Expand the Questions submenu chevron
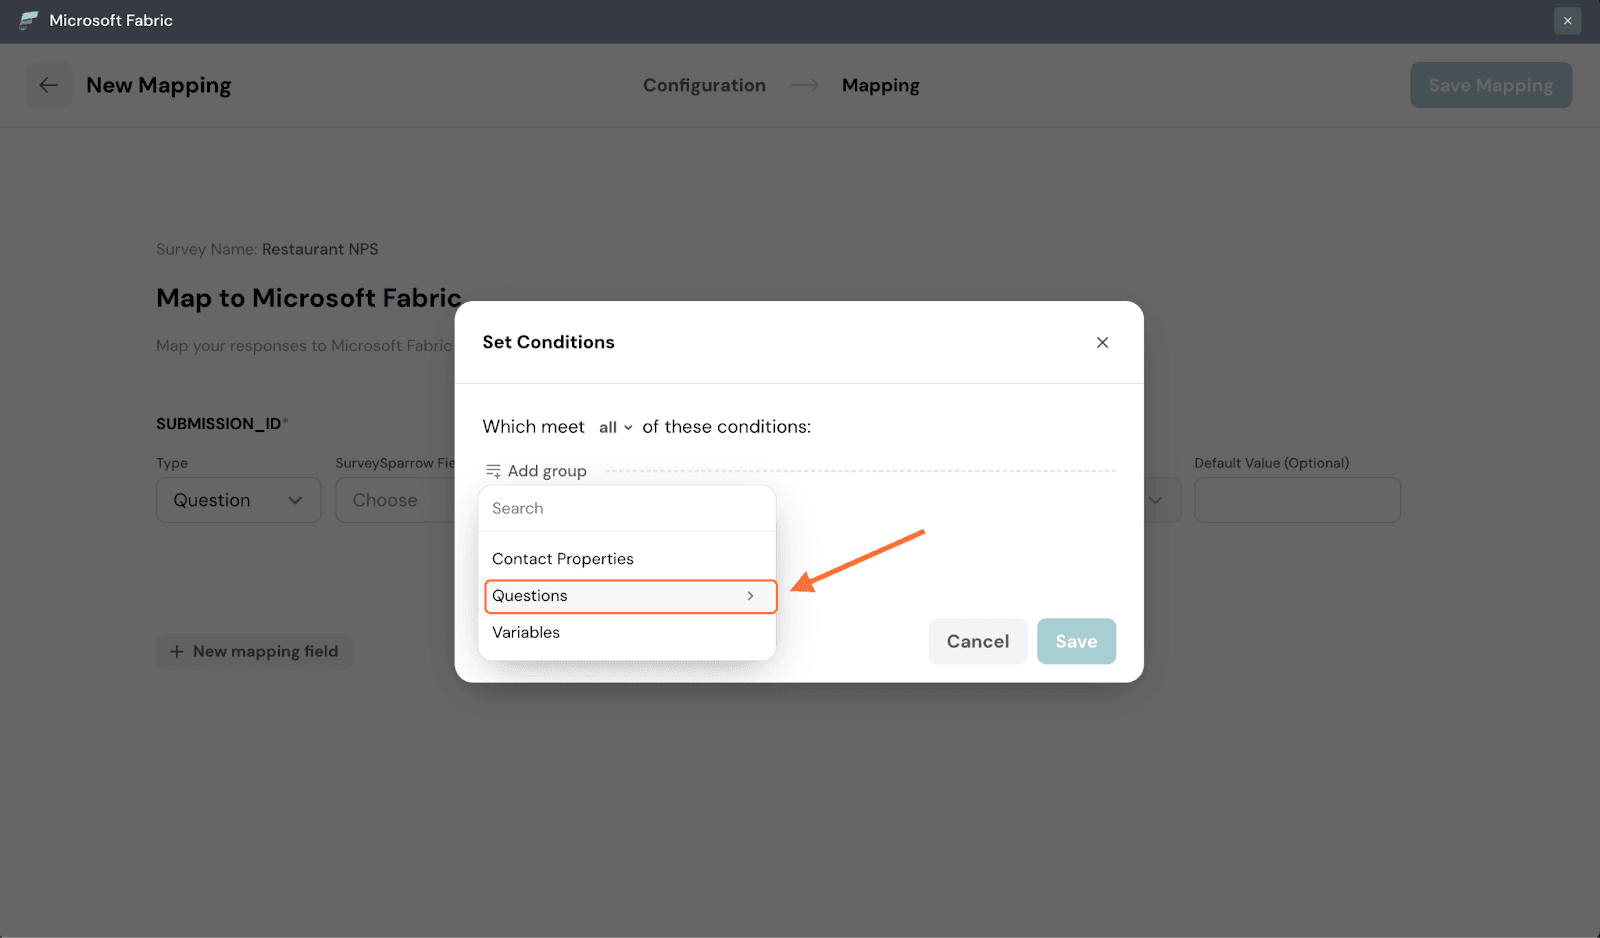 (x=750, y=596)
